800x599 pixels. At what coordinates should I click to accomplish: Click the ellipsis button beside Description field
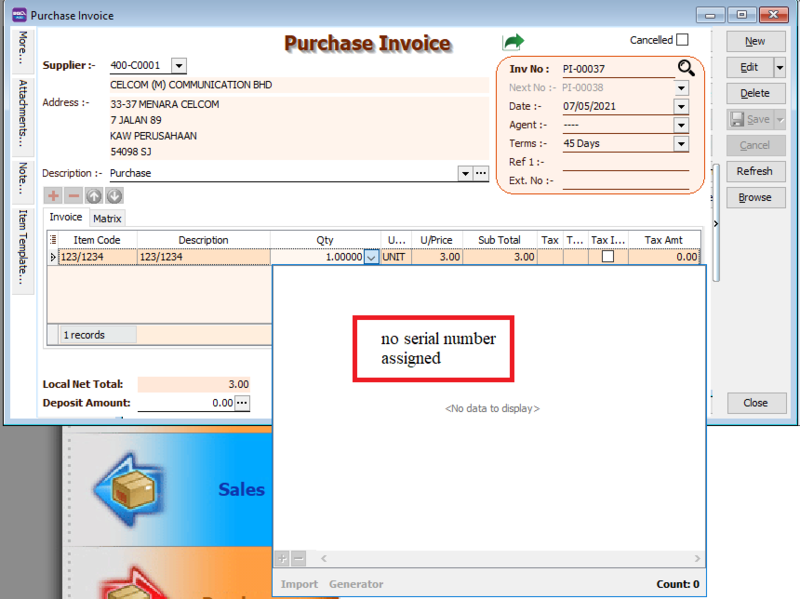(x=481, y=173)
